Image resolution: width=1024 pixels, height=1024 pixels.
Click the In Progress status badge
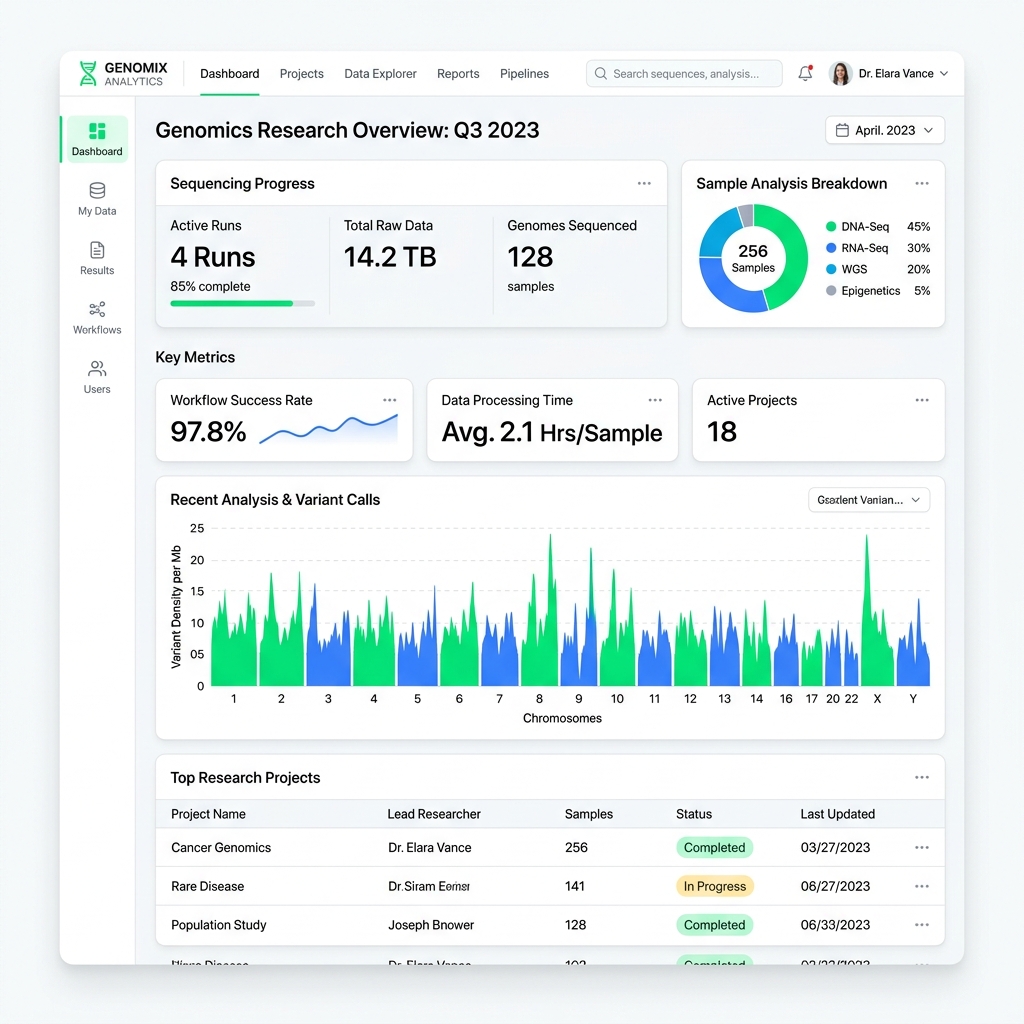(x=714, y=886)
